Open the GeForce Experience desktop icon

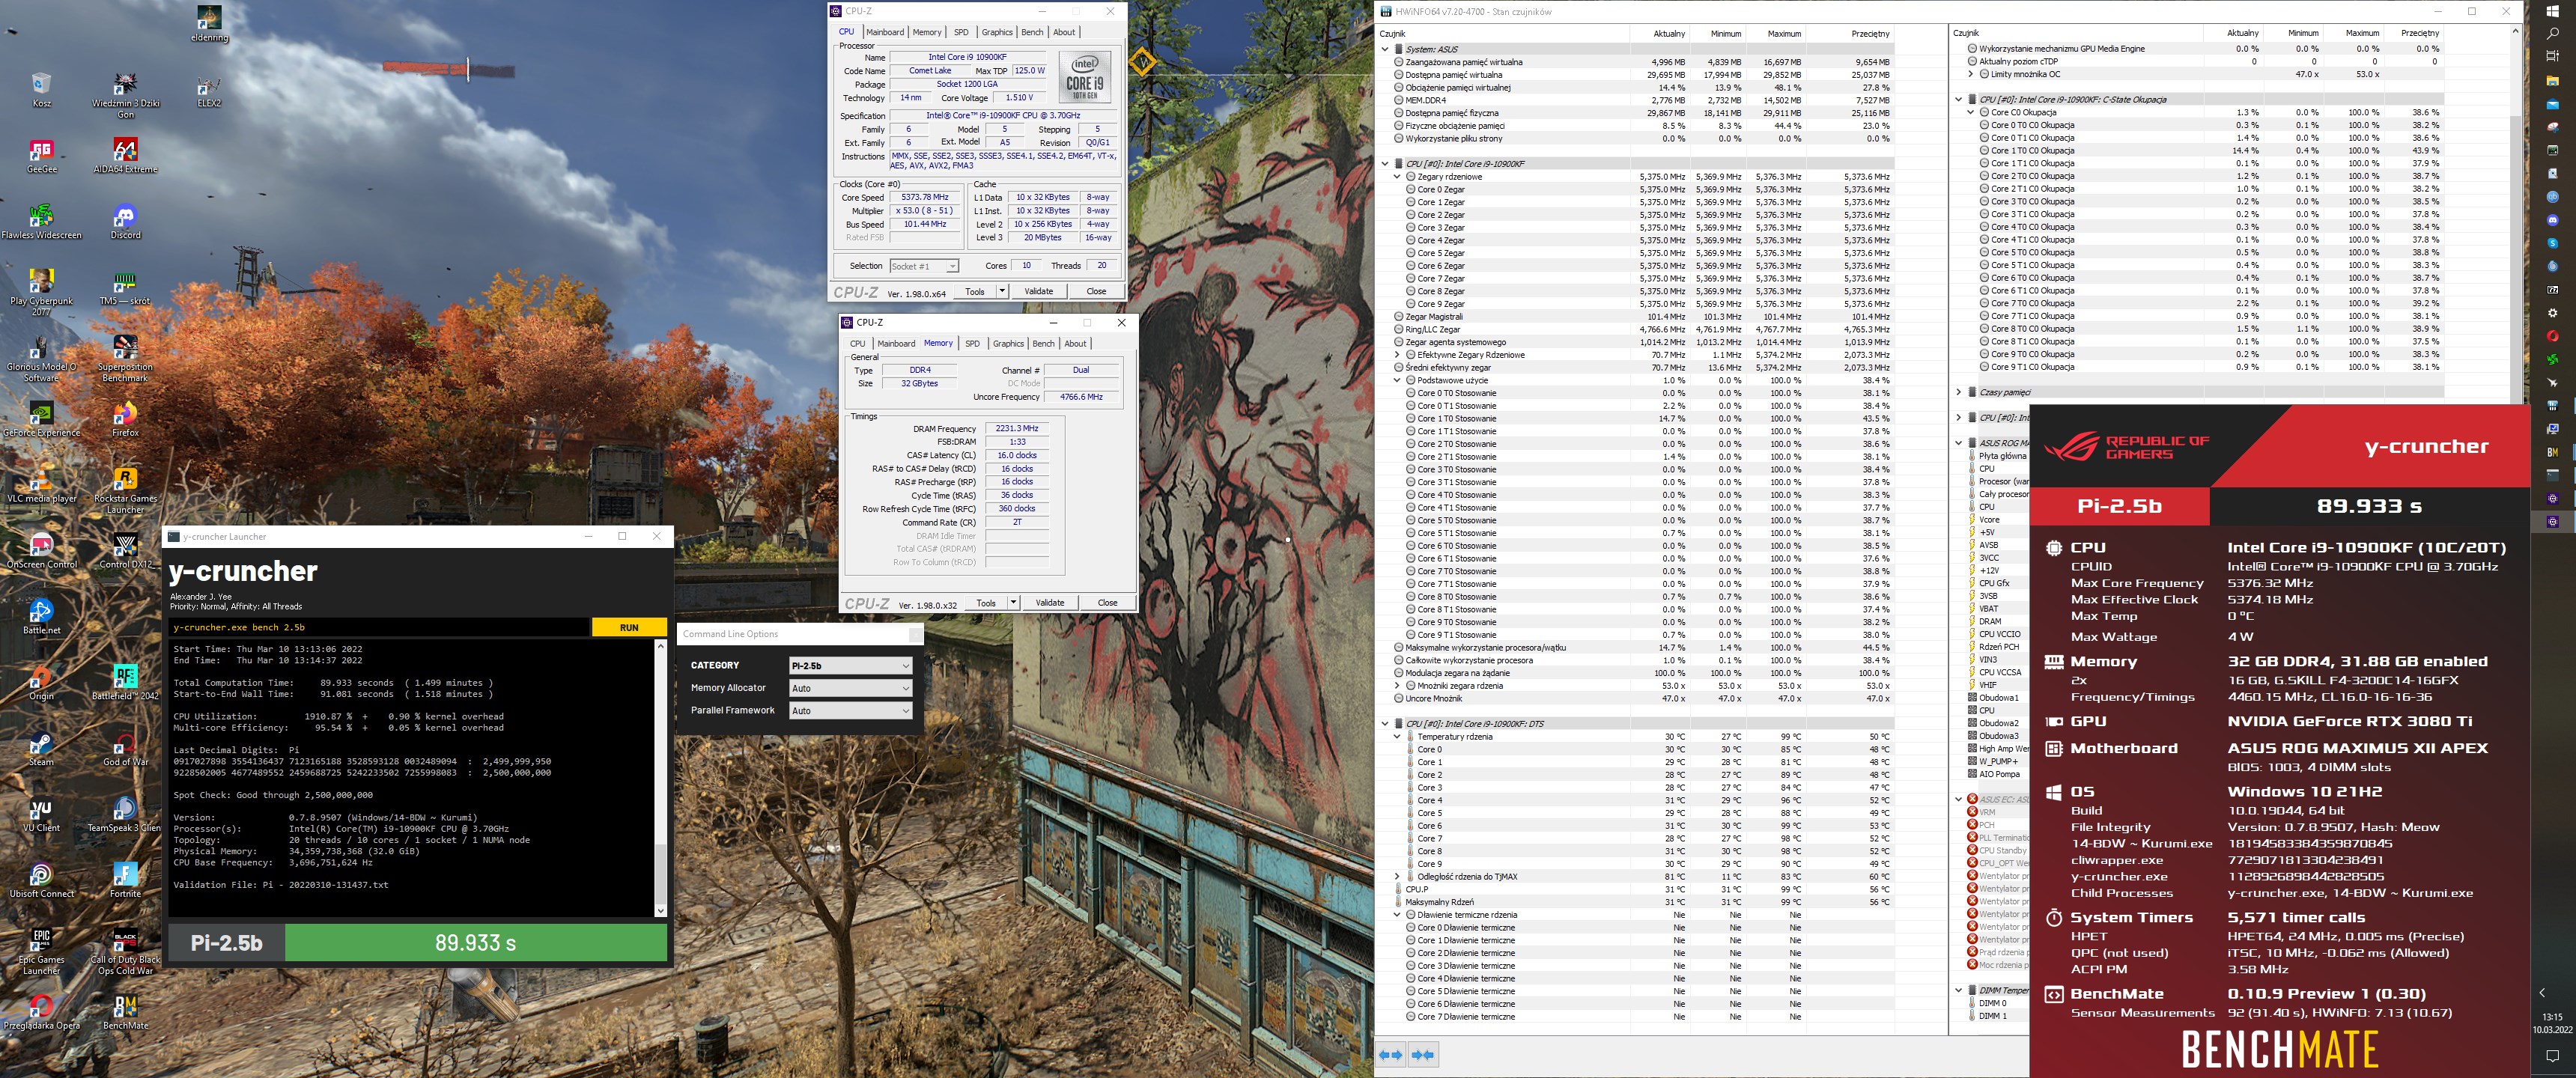41,419
